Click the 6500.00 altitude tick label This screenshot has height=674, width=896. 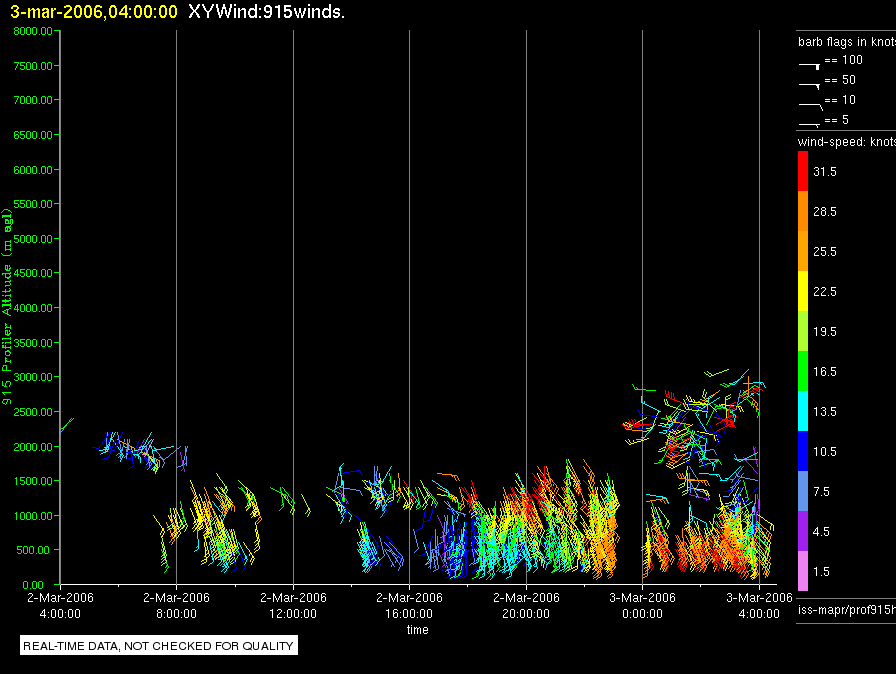(x=33, y=135)
